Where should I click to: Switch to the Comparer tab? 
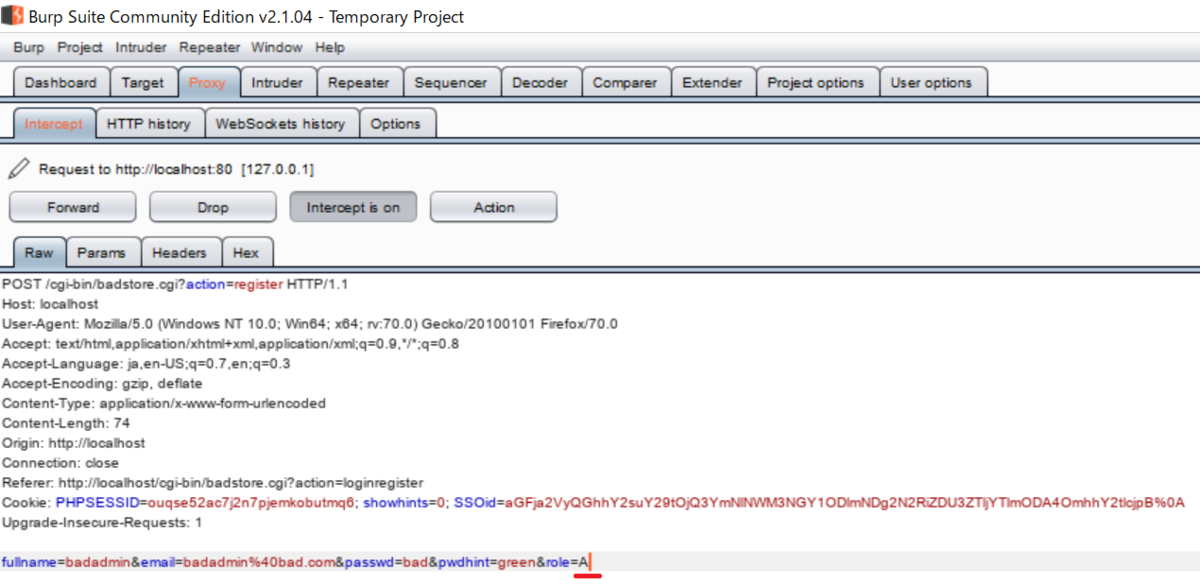coord(625,83)
